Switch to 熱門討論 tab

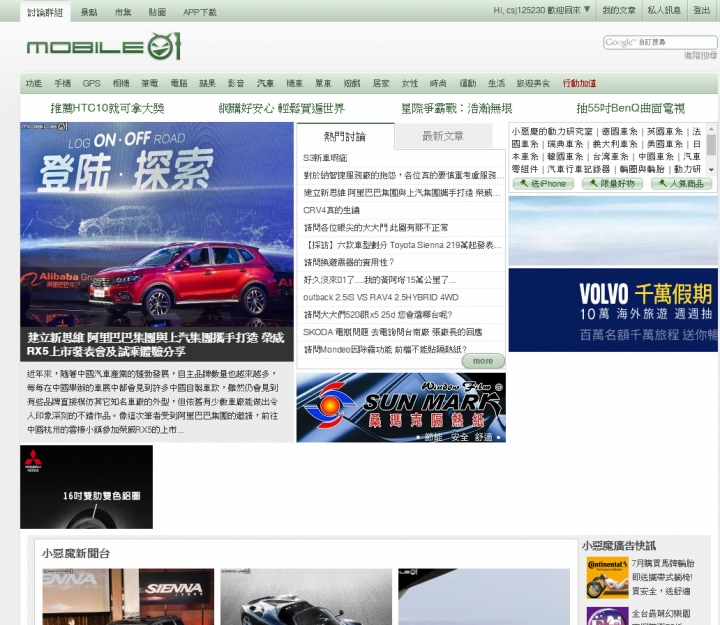pos(345,136)
